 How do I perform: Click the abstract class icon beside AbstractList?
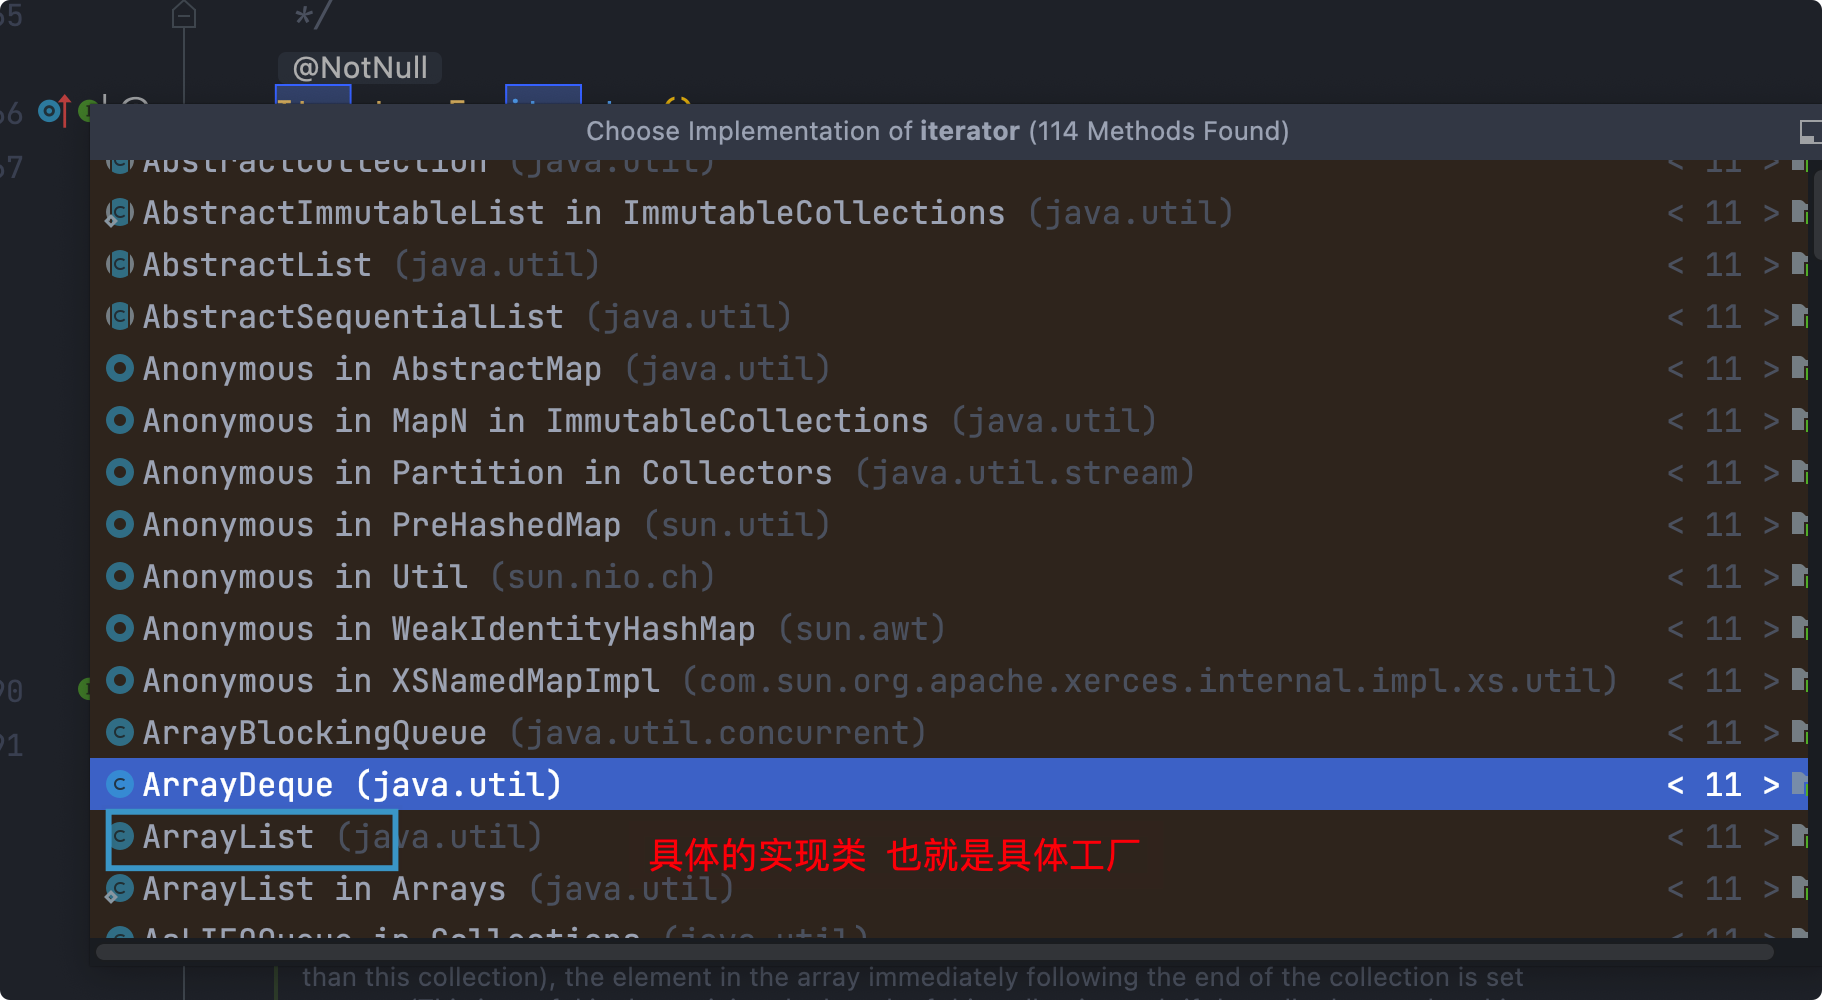(120, 265)
